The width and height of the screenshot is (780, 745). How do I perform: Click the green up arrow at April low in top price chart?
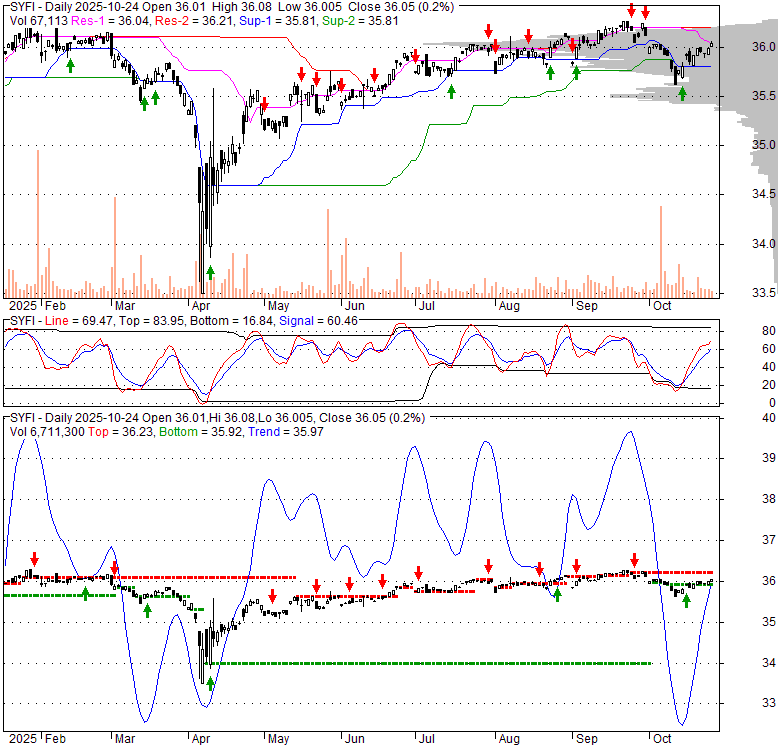point(210,271)
